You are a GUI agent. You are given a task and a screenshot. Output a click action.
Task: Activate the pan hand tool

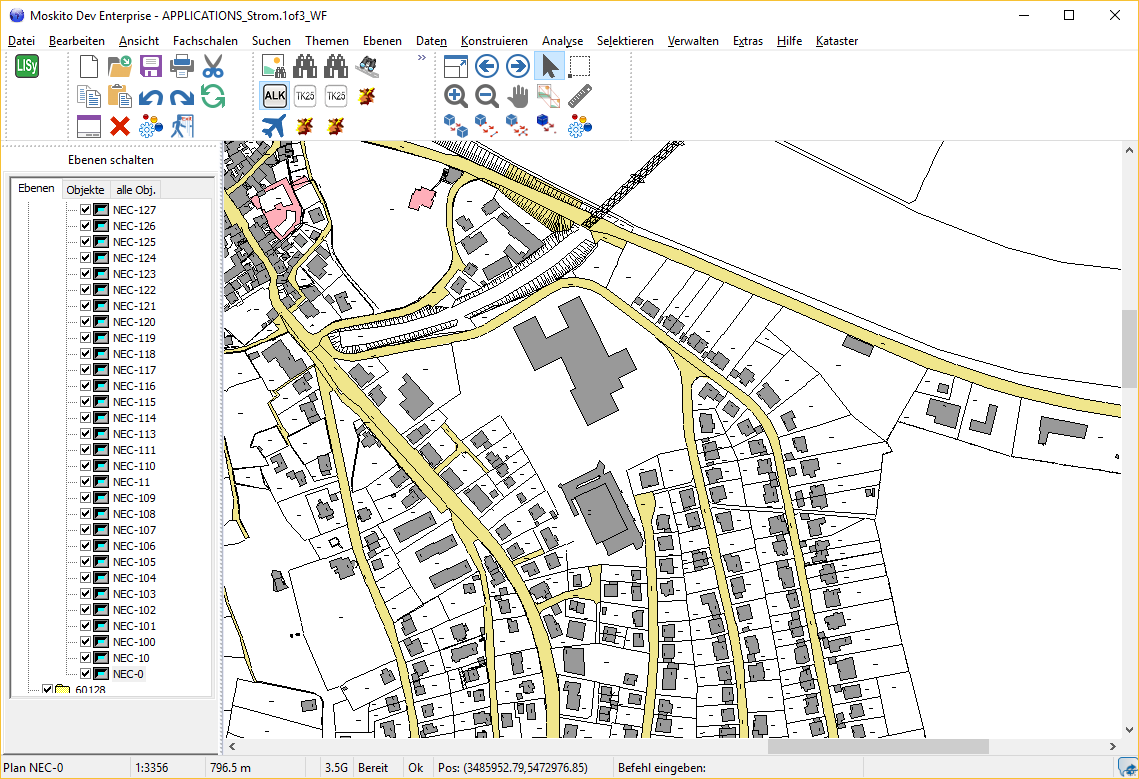(x=518, y=96)
